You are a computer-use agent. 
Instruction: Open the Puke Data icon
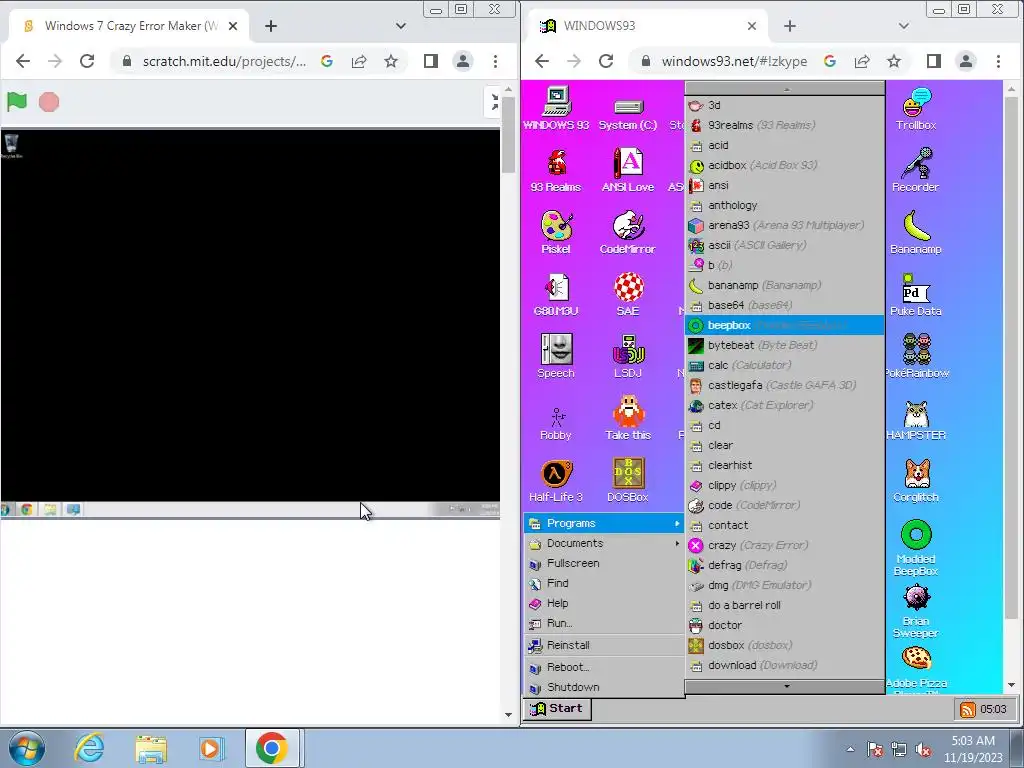(916, 295)
